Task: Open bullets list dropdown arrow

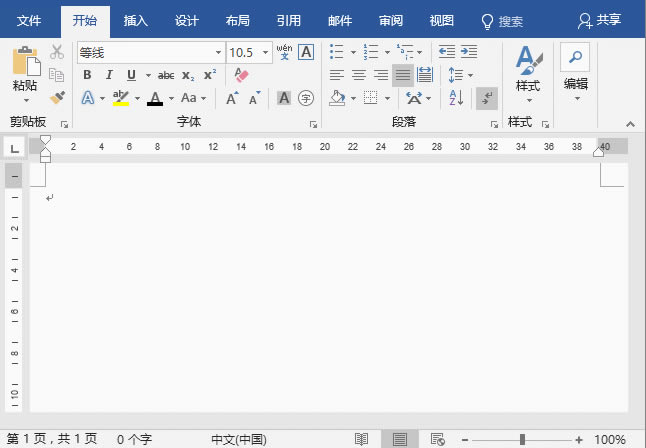Action: (x=353, y=52)
